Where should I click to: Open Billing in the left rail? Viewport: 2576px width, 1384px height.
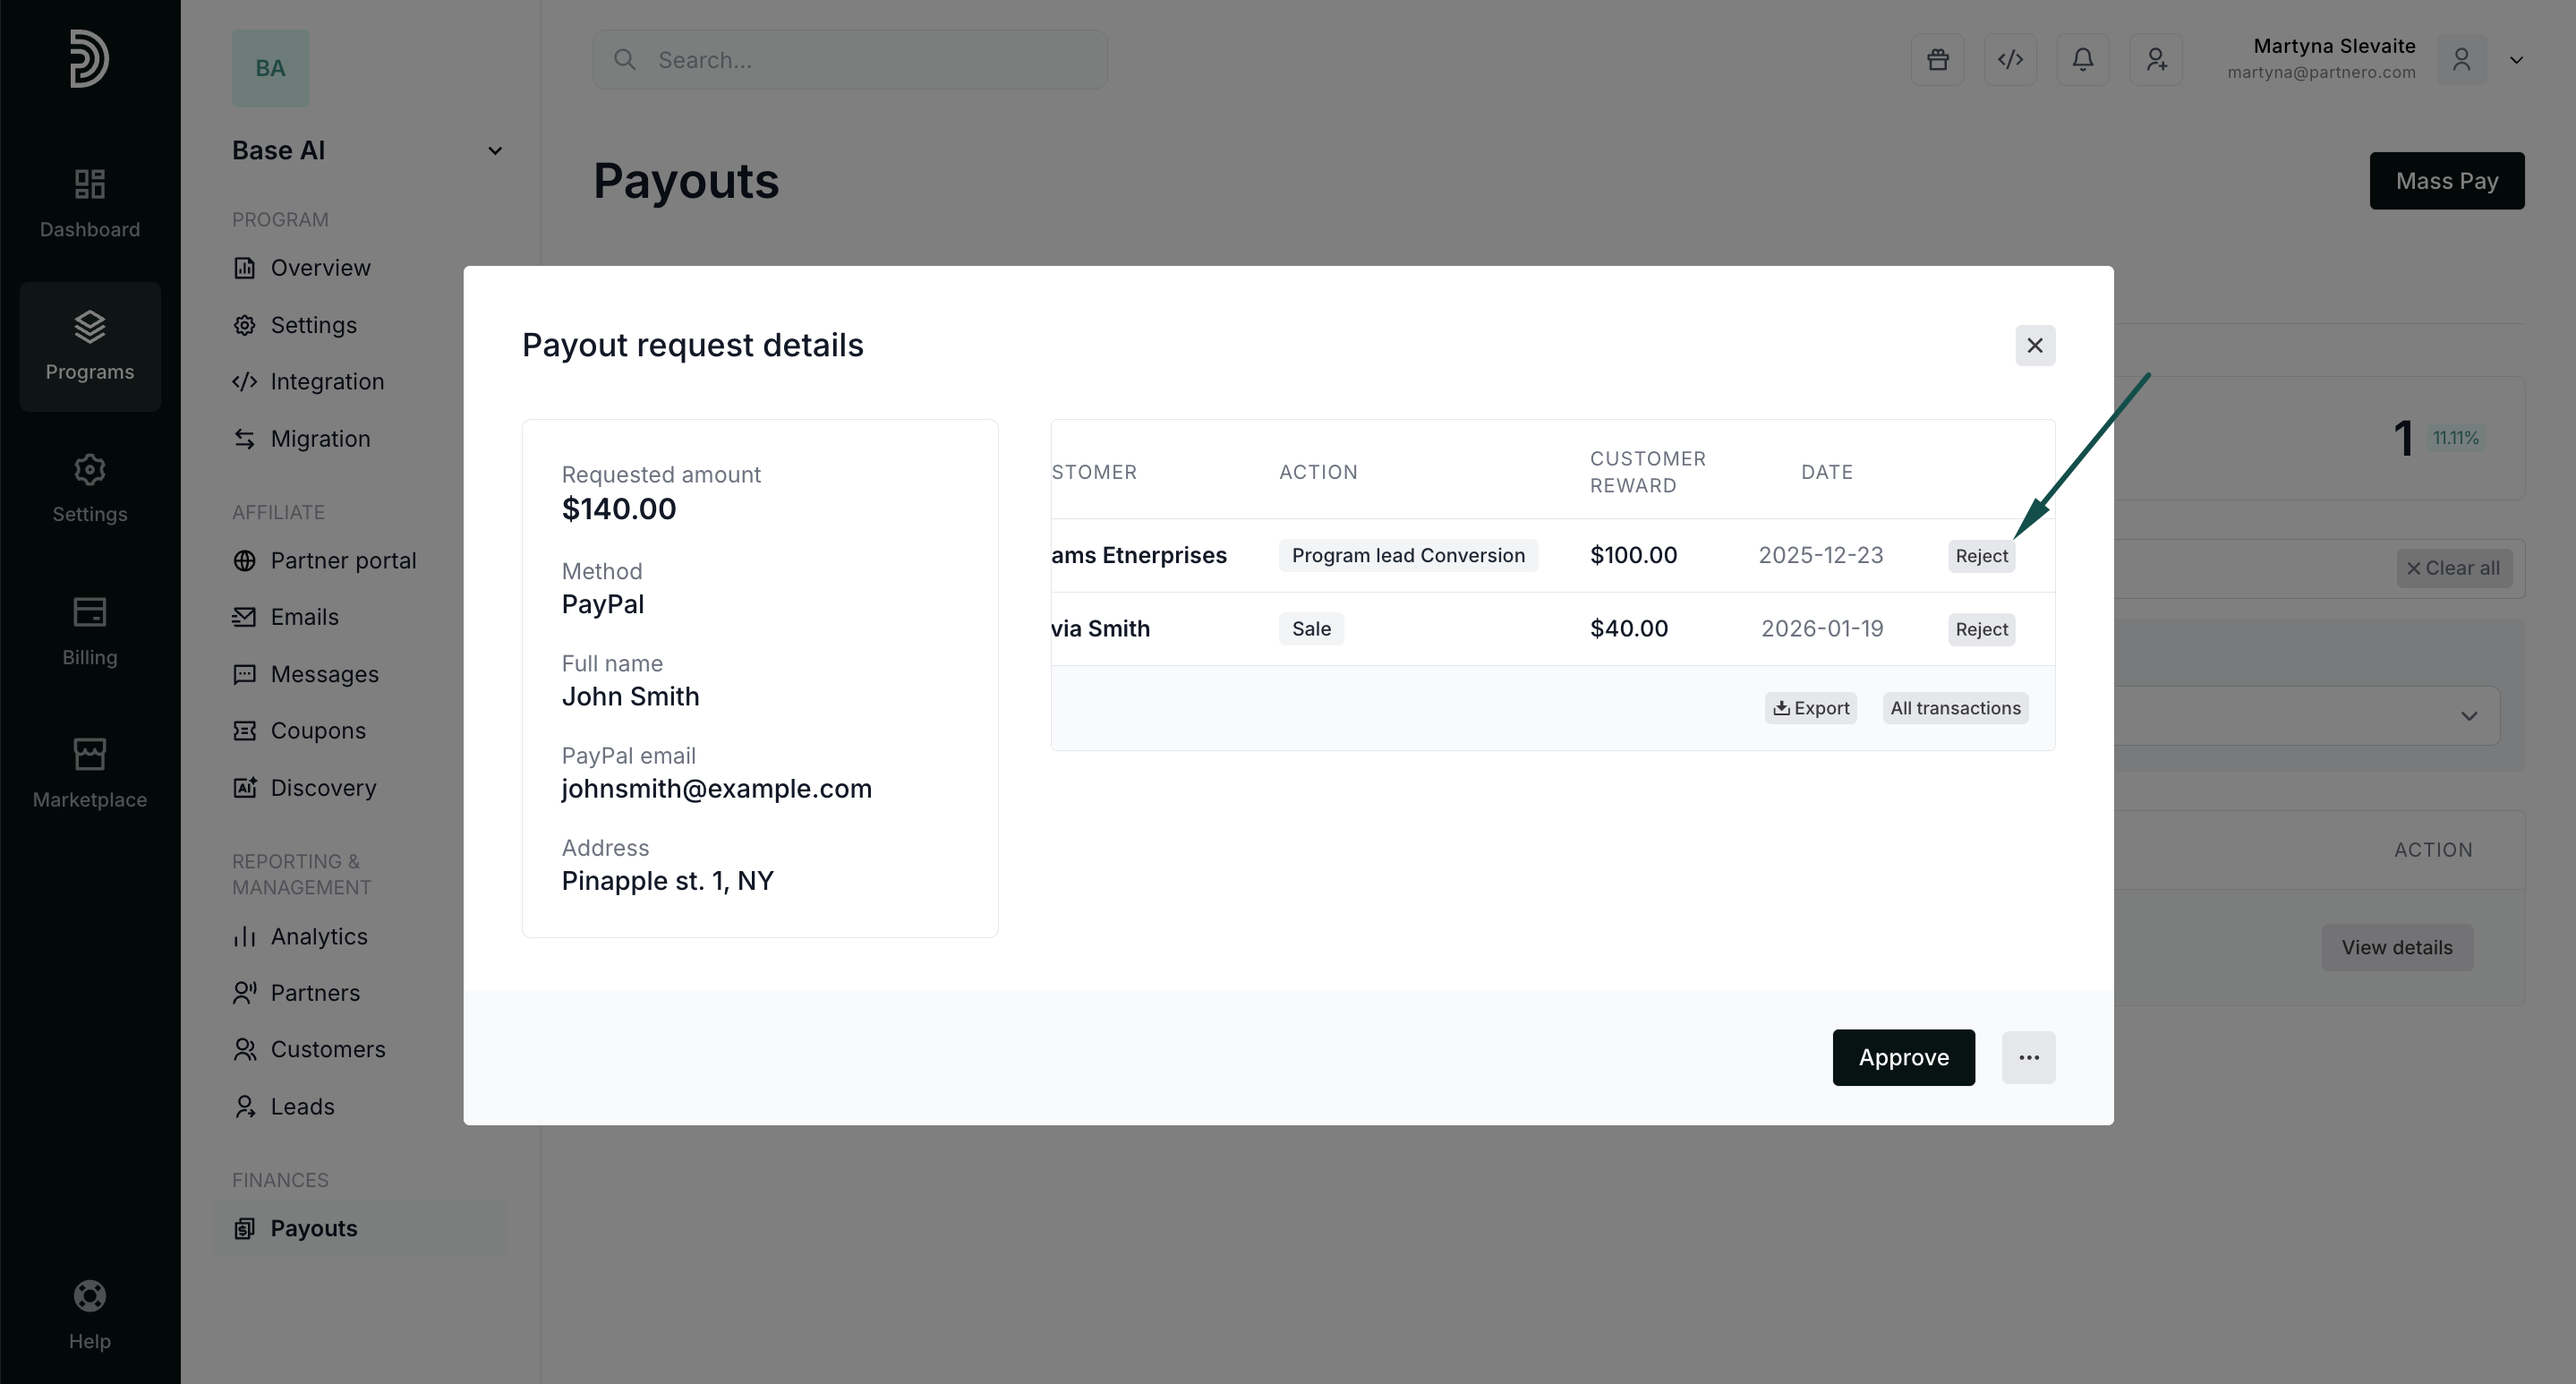90,631
